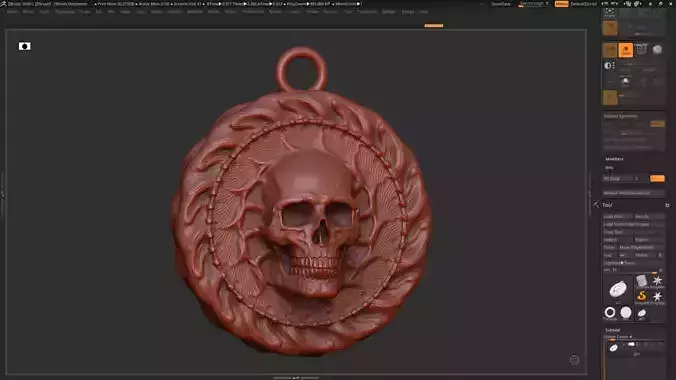
Task: Open the Alpha menu
Action: 12,12
